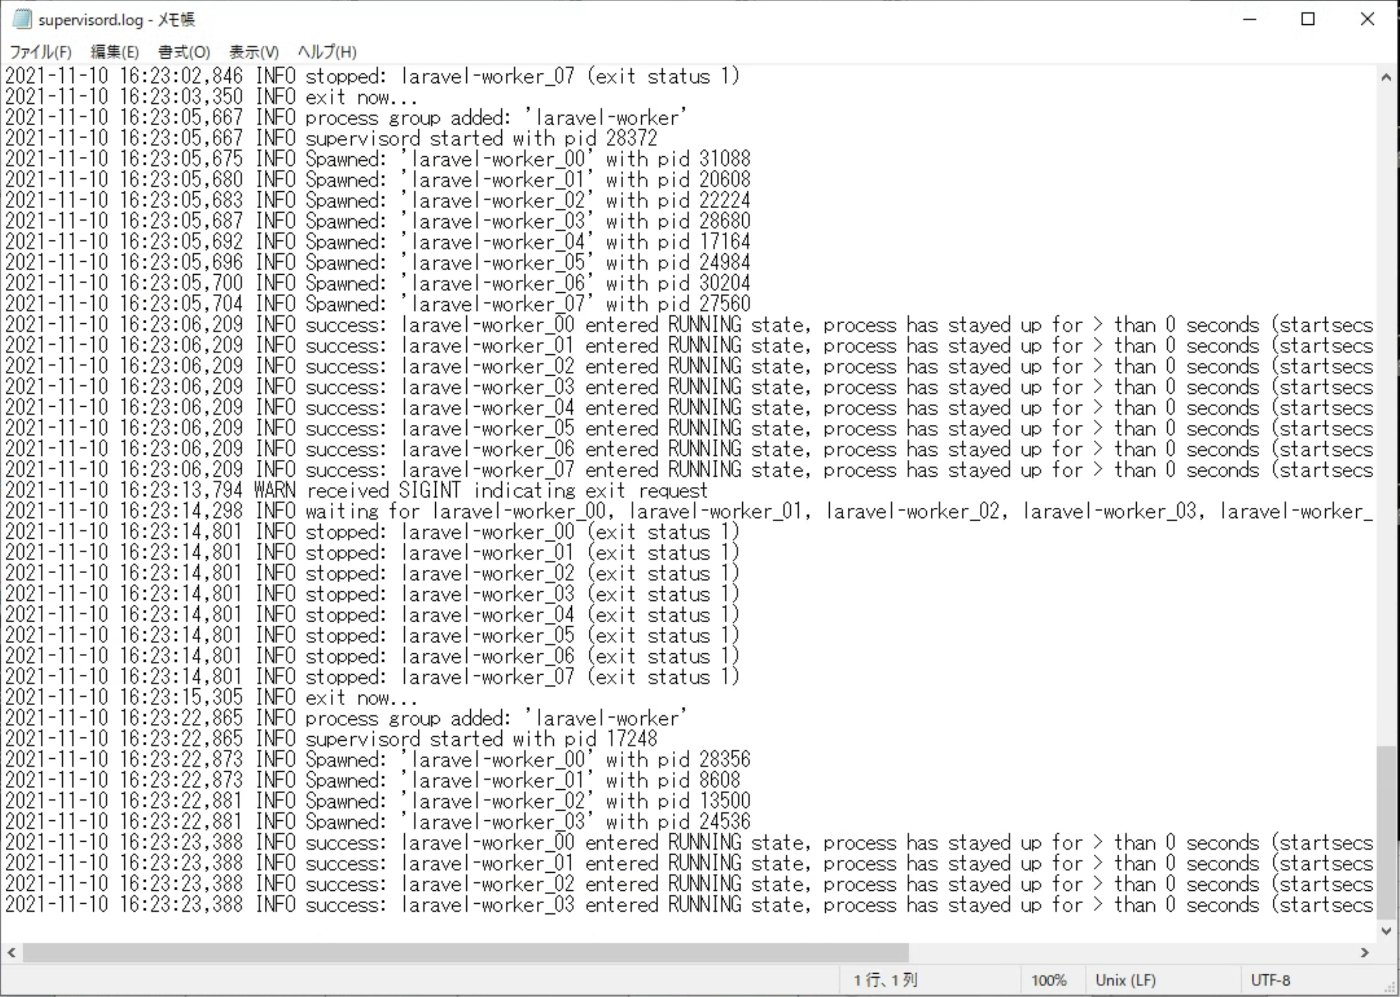Click the 16:23:05,667 'process group added' line

pyautogui.click(x=346, y=118)
